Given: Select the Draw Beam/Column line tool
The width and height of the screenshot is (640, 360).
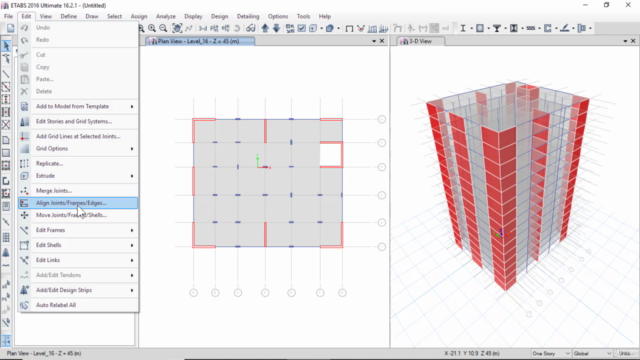Looking at the screenshot, I should click(6, 74).
